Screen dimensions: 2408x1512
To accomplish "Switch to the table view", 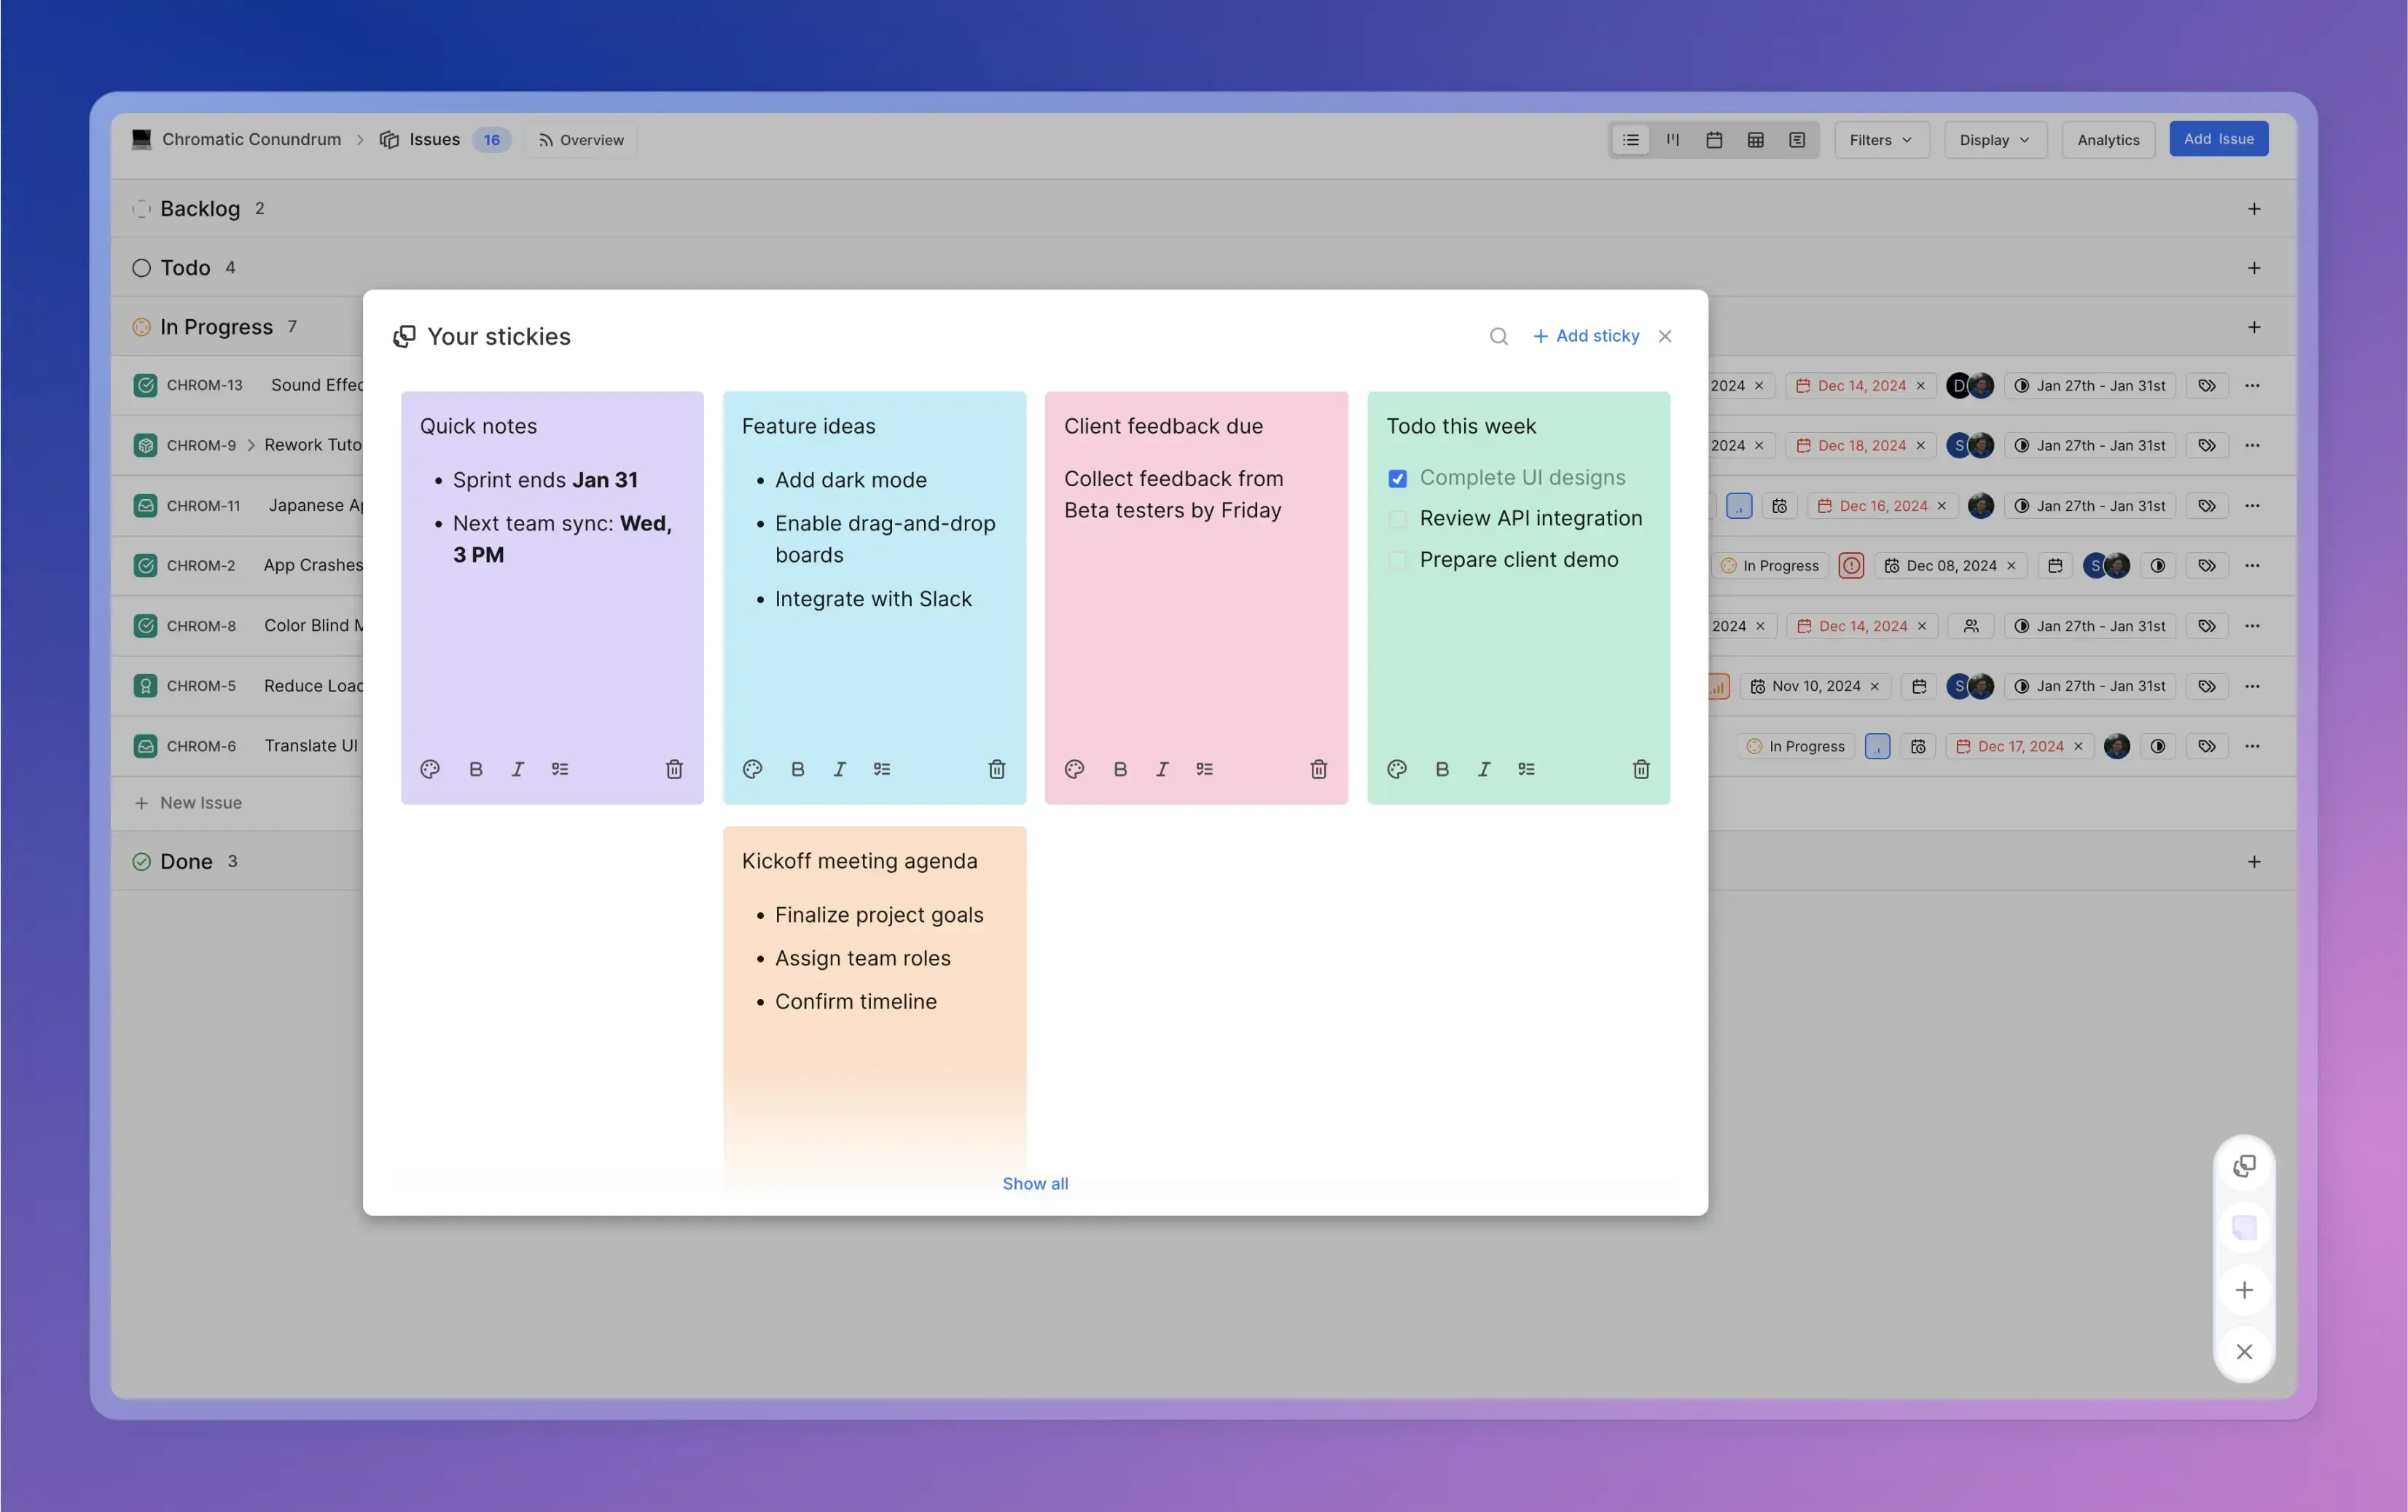I will click(1756, 140).
